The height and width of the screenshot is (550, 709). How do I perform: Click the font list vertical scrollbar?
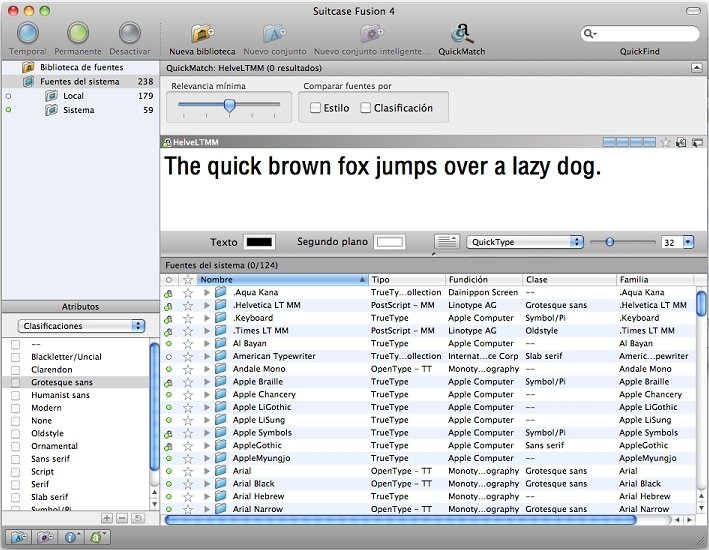(x=700, y=303)
